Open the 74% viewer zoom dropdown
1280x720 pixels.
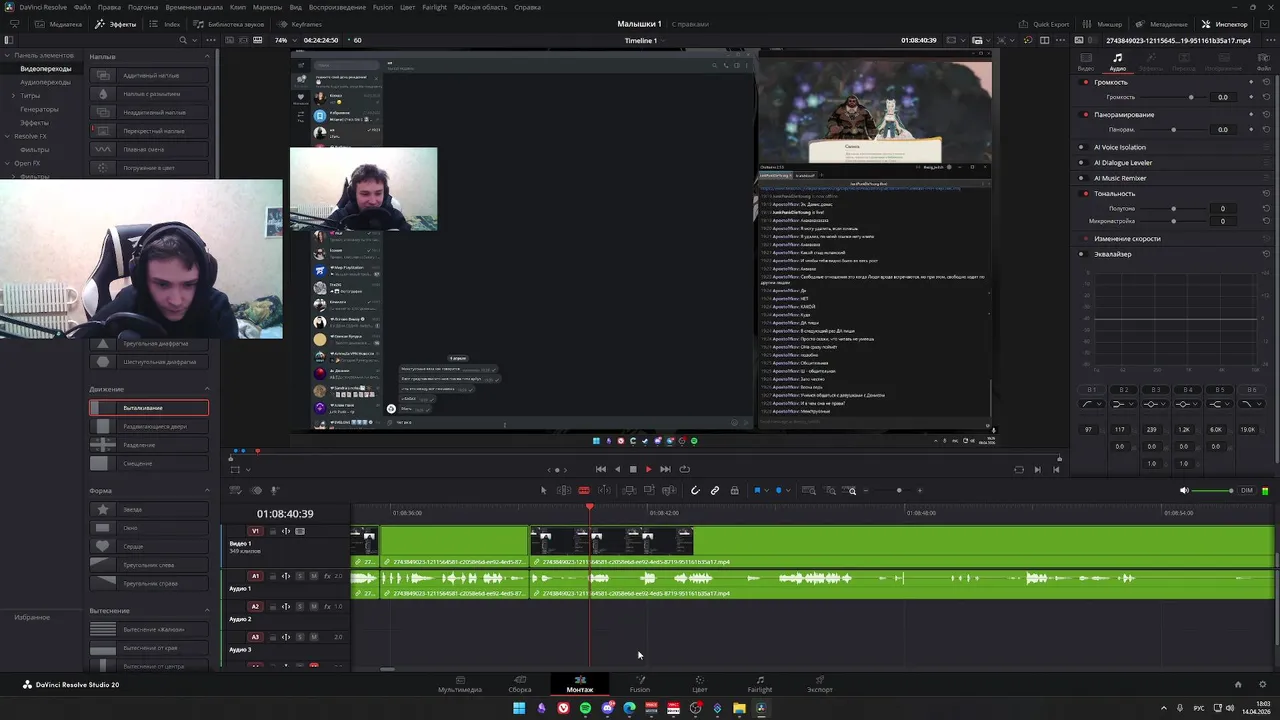284,40
